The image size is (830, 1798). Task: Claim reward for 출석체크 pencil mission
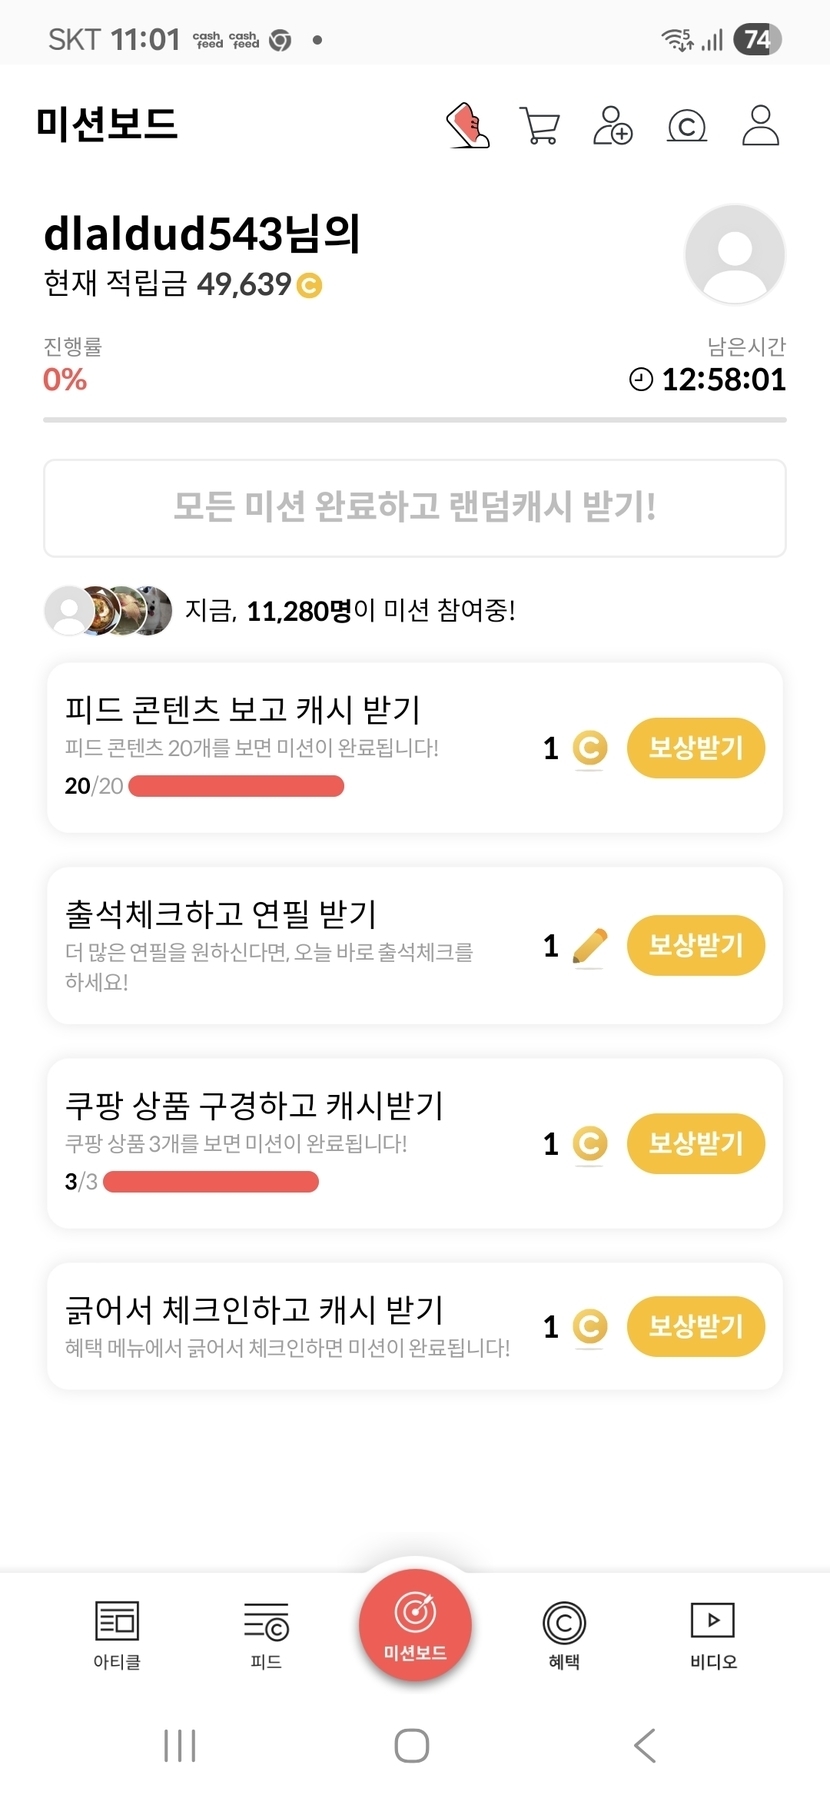(696, 946)
